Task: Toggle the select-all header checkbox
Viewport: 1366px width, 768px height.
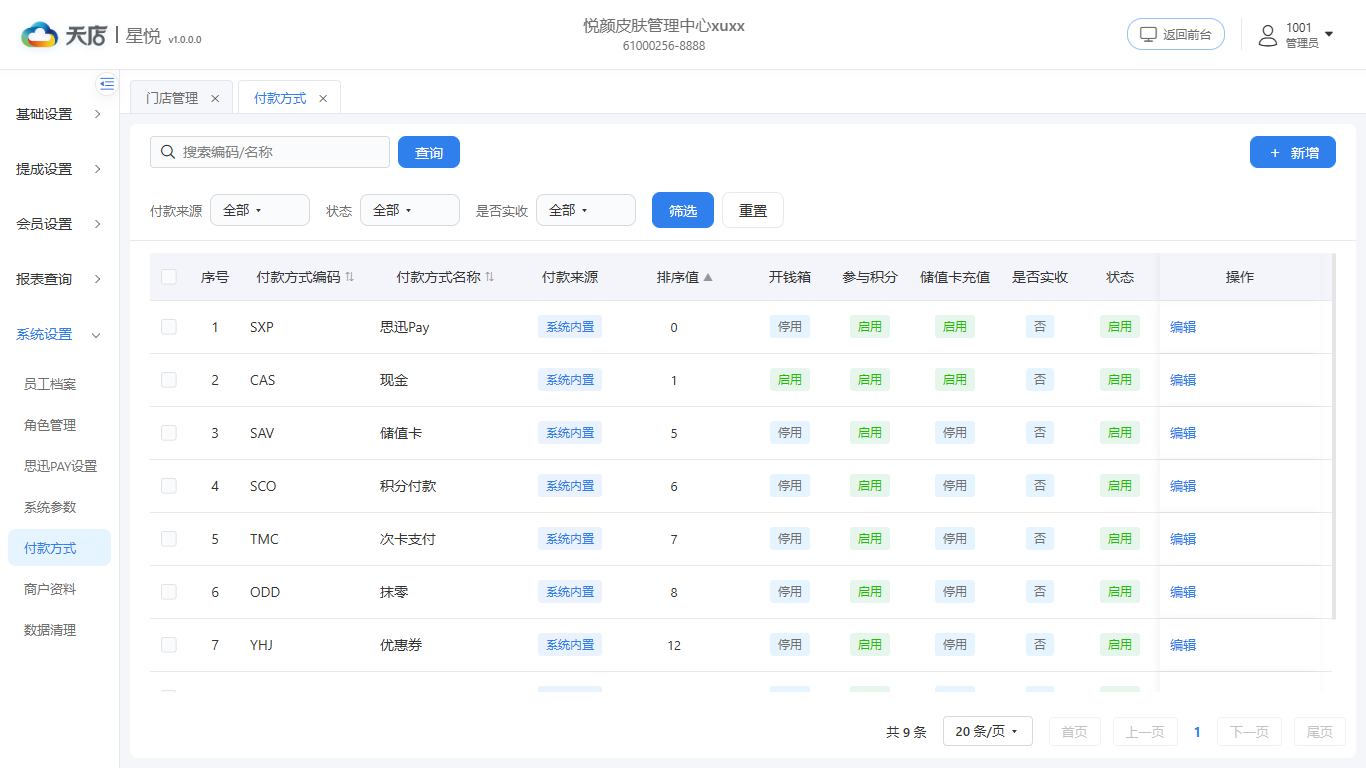Action: [x=169, y=277]
